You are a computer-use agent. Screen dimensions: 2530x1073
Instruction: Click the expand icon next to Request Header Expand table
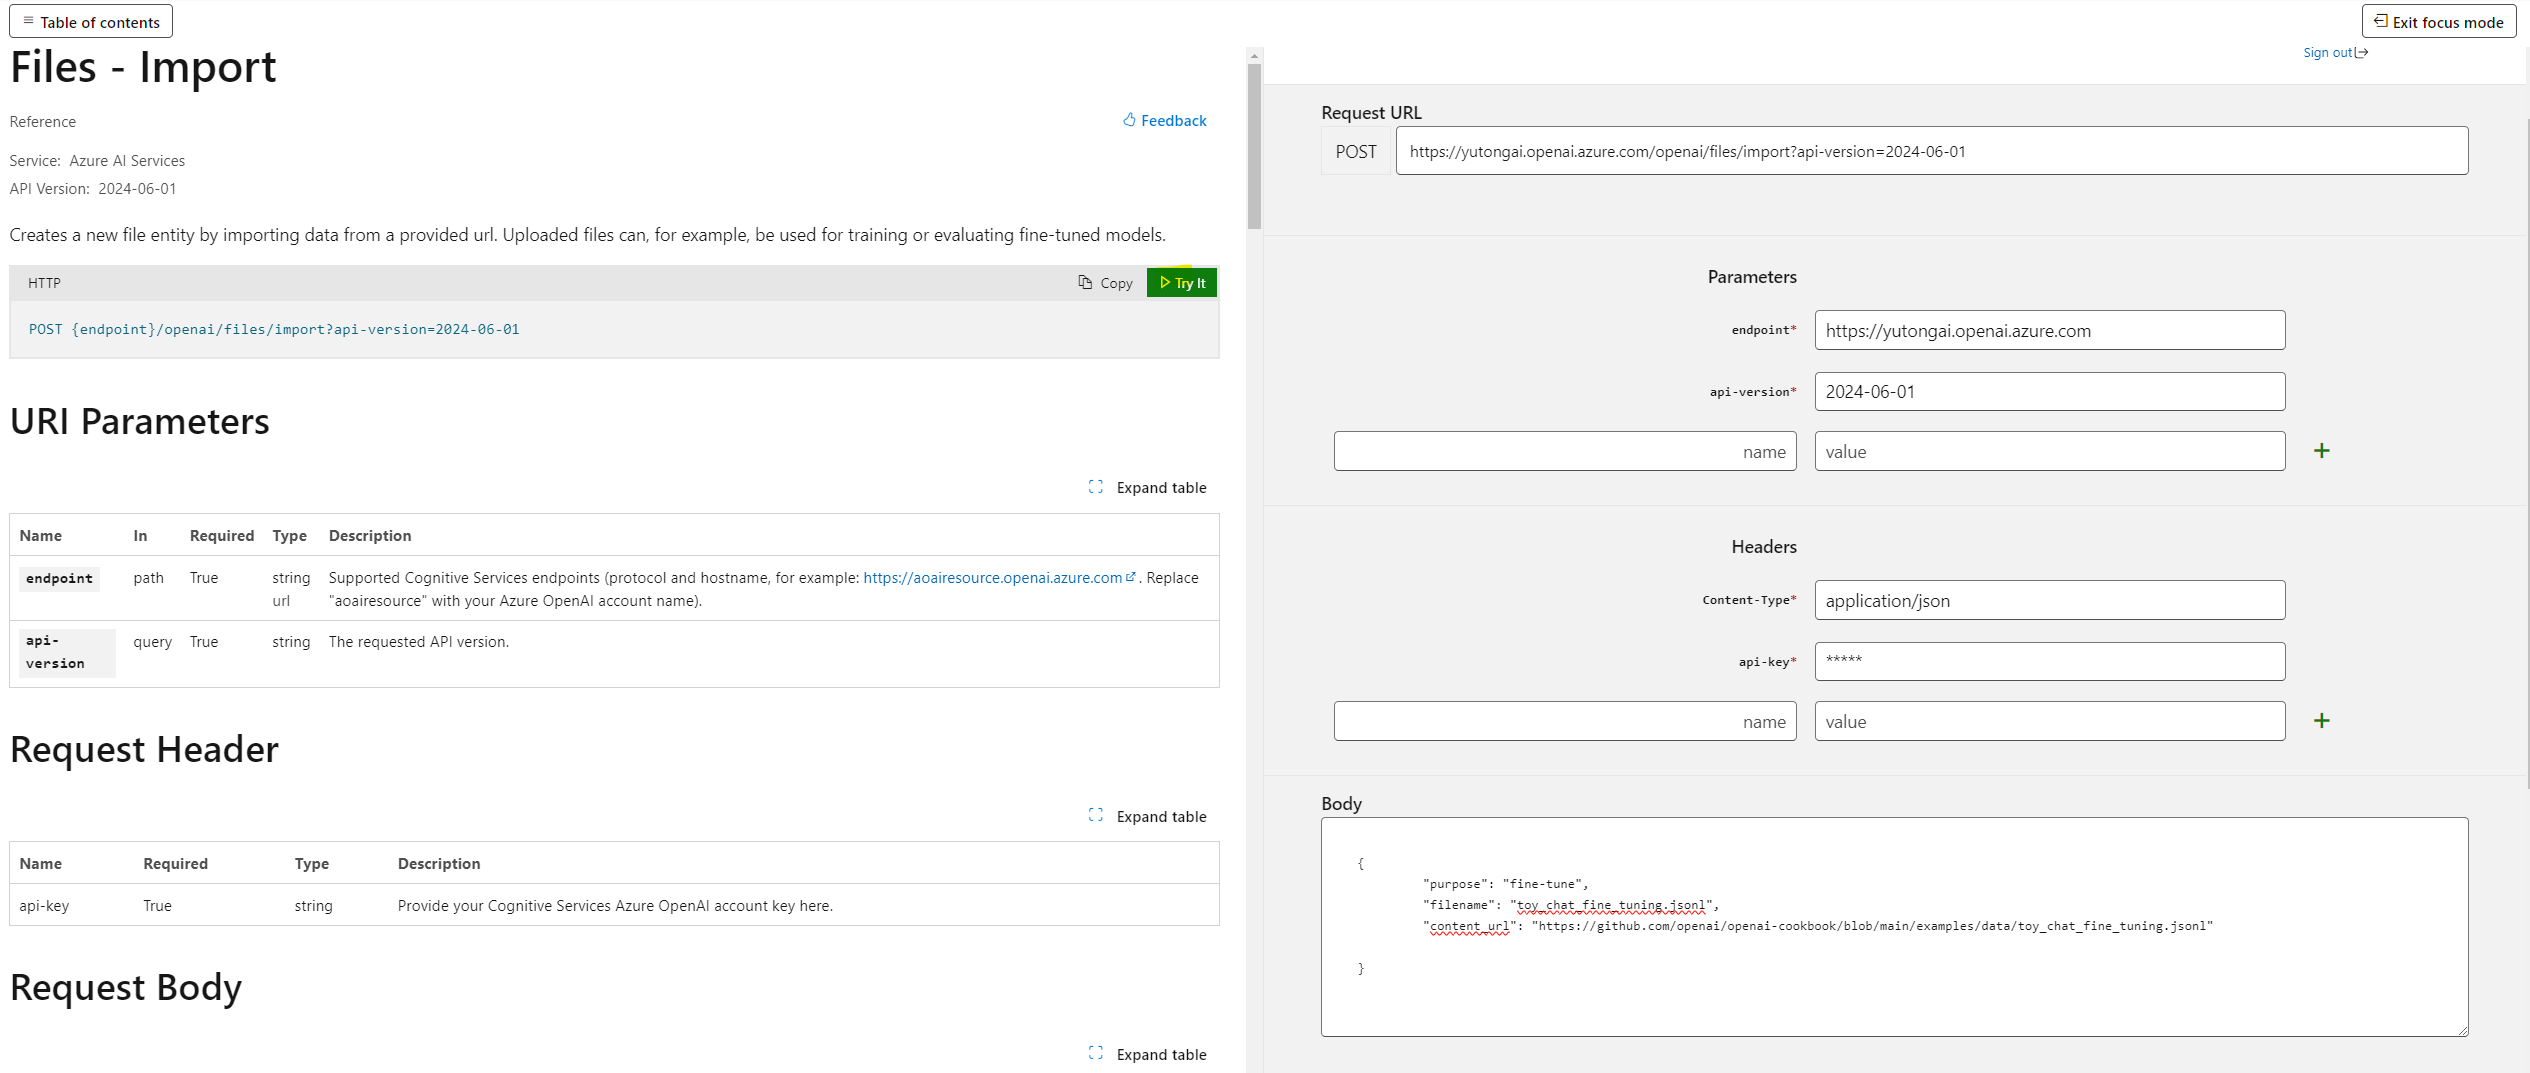(1096, 816)
